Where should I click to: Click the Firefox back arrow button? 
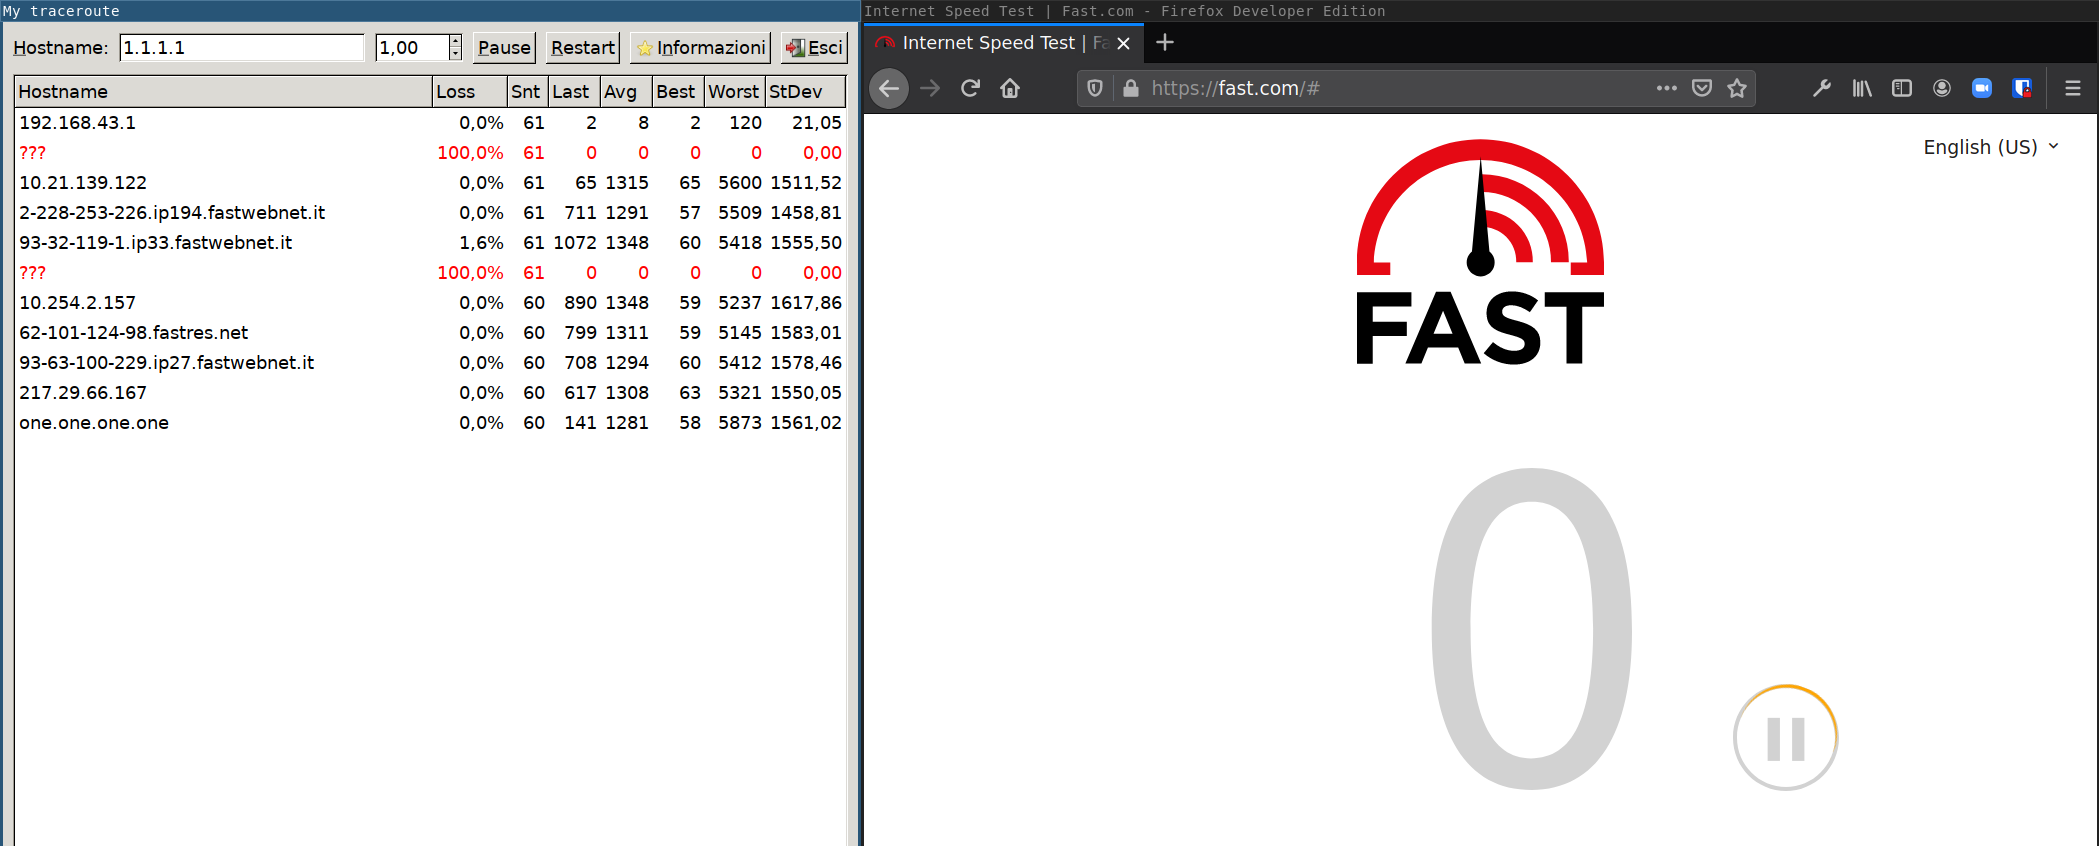888,89
